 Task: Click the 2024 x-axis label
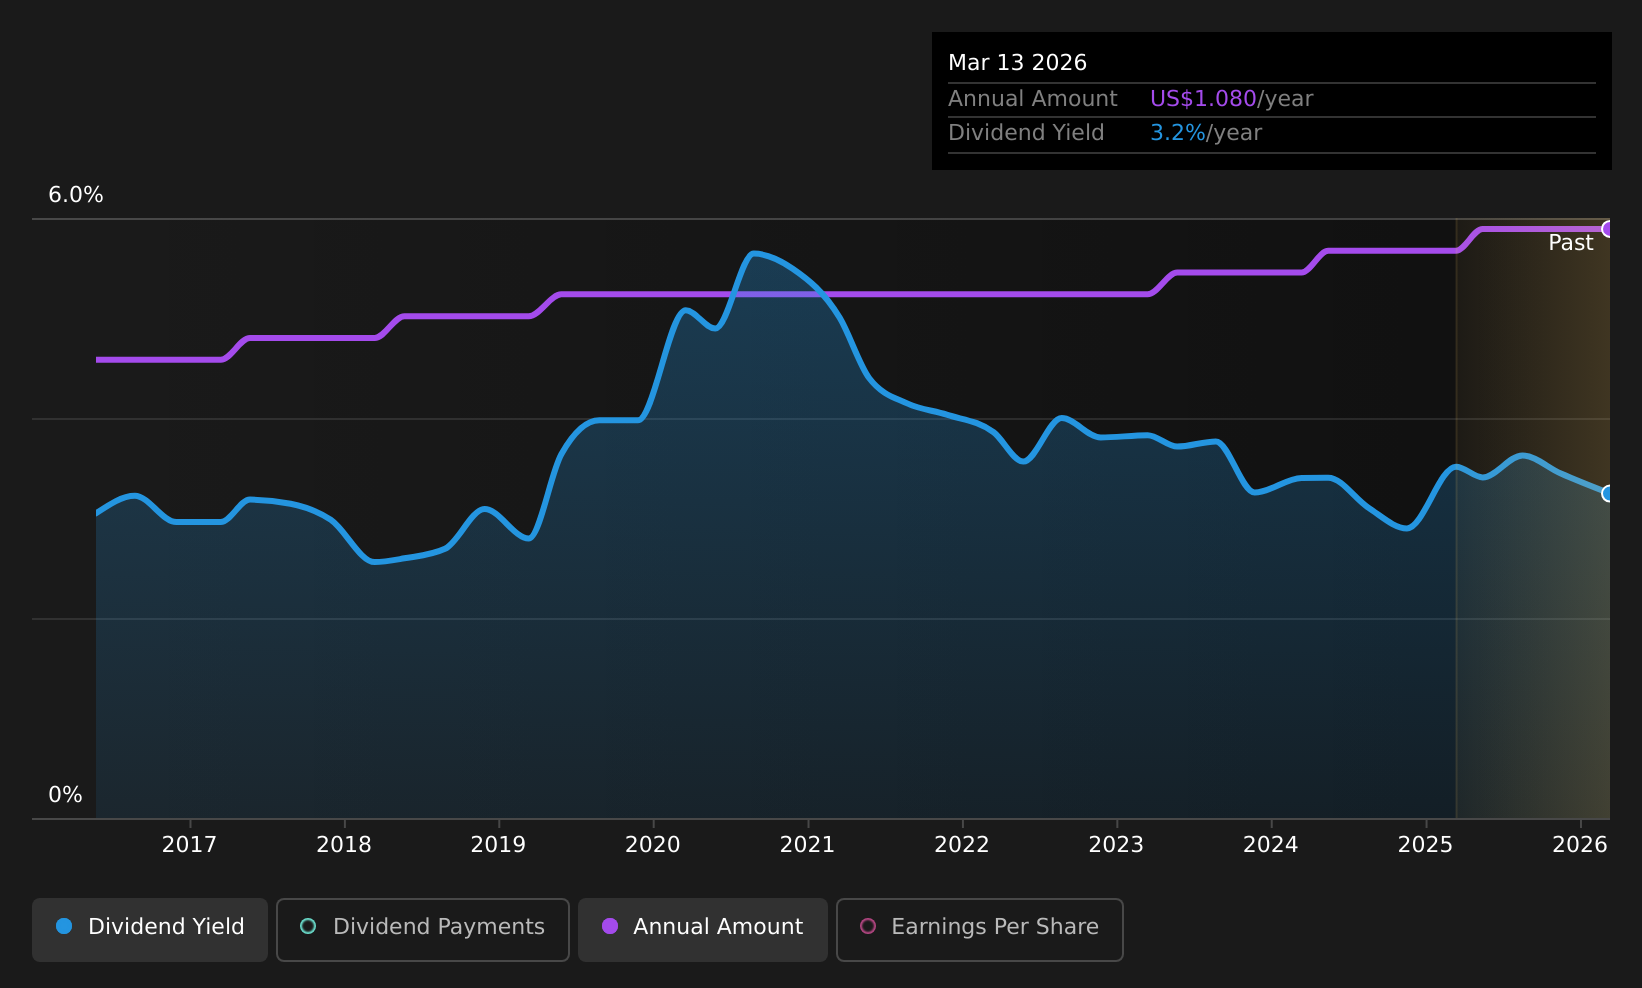point(1271,845)
